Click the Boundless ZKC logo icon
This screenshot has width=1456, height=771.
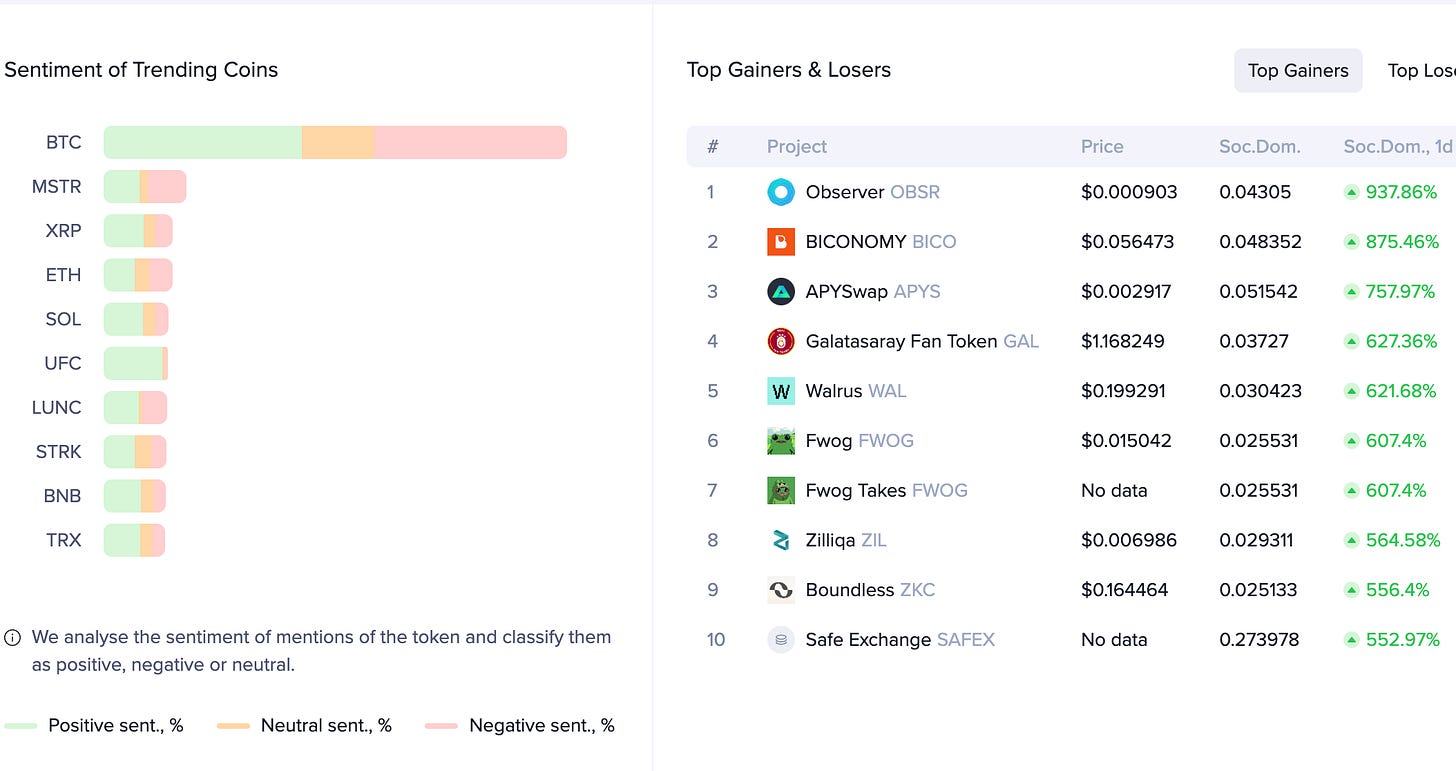coord(781,590)
